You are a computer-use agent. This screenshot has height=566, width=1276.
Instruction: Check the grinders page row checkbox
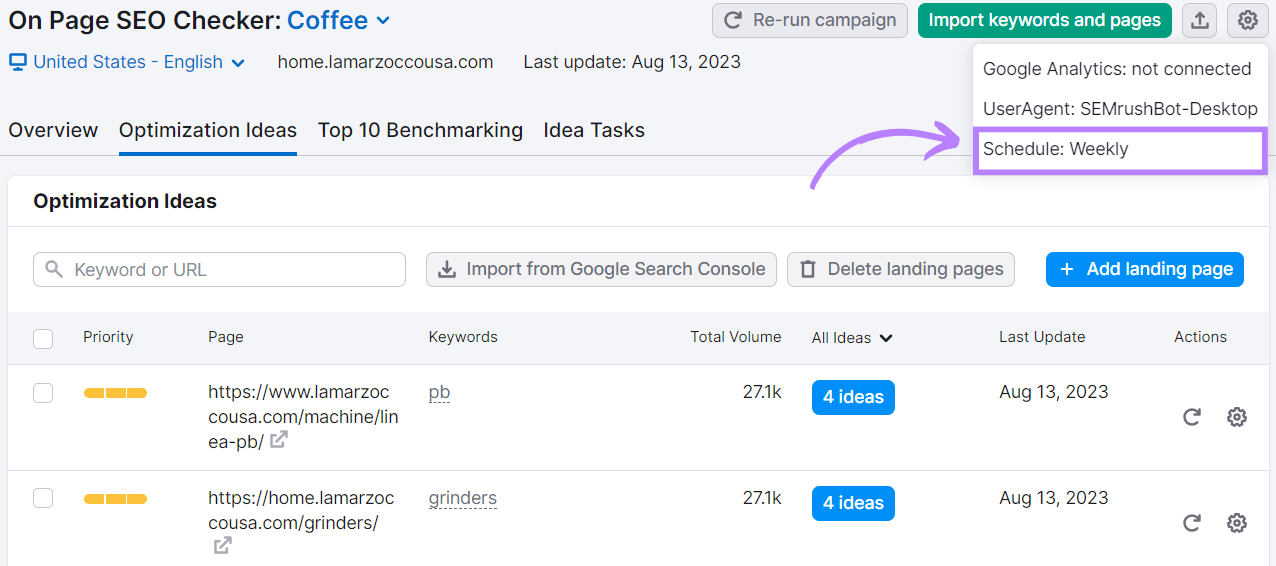click(x=43, y=498)
